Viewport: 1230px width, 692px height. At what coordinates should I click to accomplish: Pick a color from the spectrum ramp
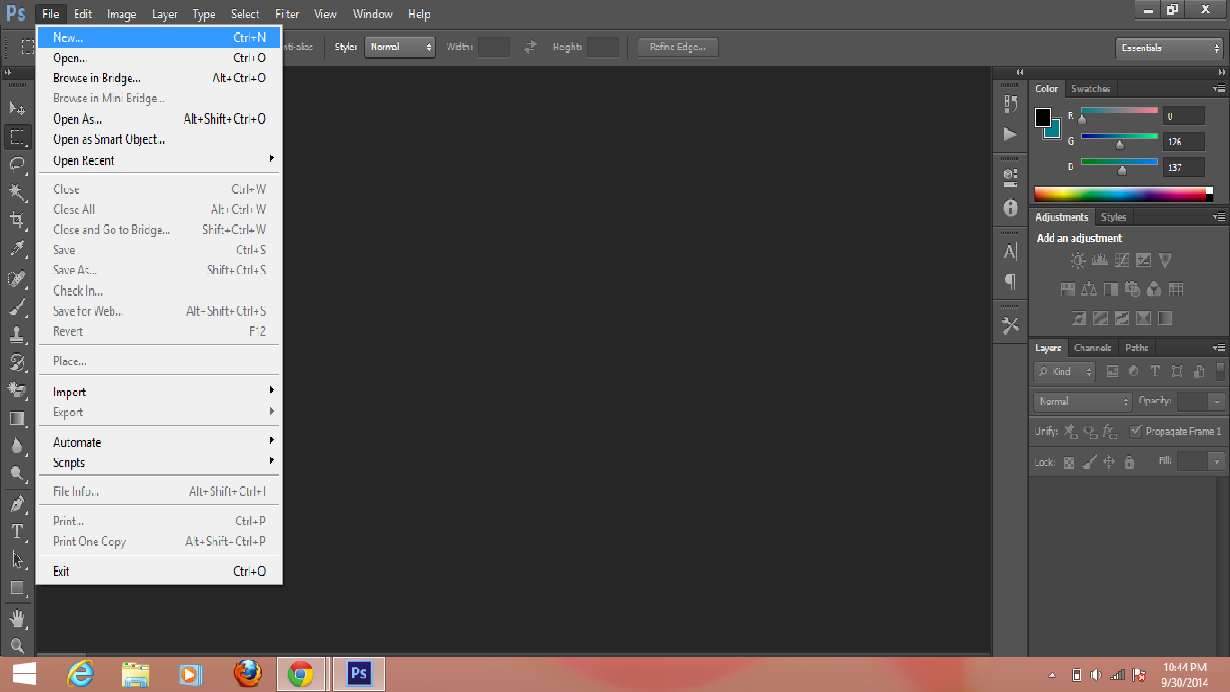(1123, 194)
